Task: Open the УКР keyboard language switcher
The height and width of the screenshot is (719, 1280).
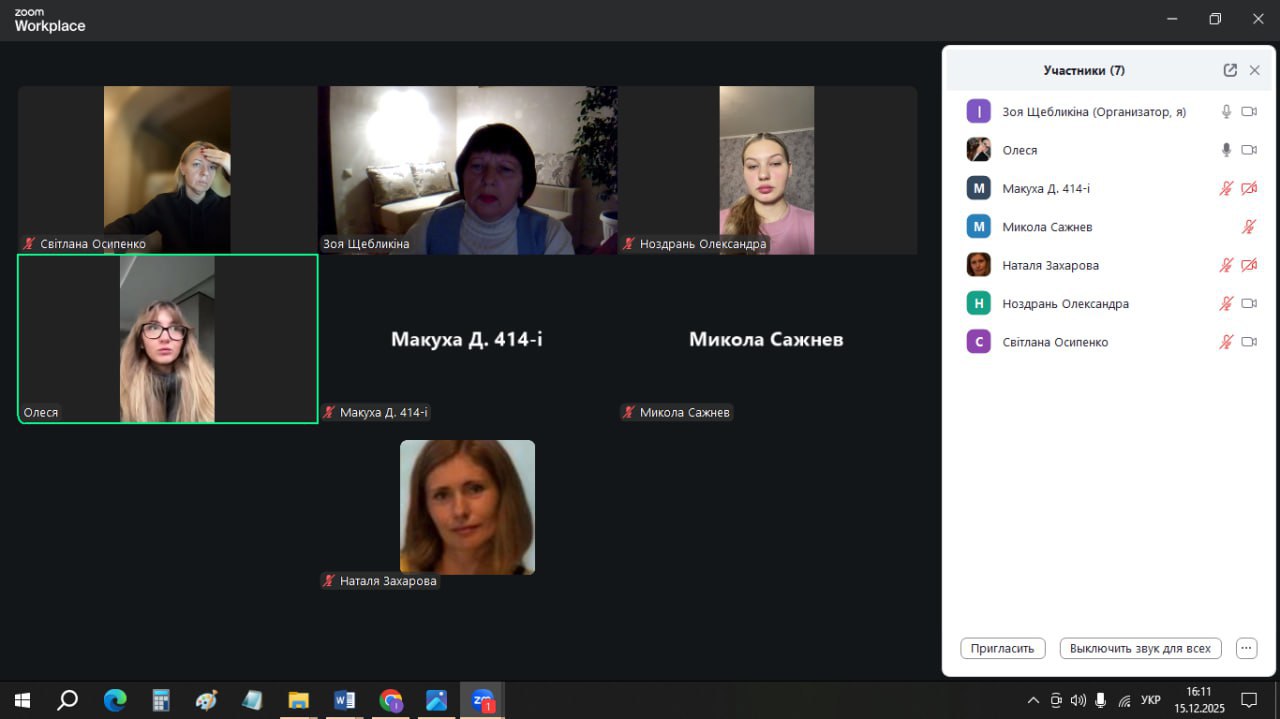Action: (x=1151, y=700)
